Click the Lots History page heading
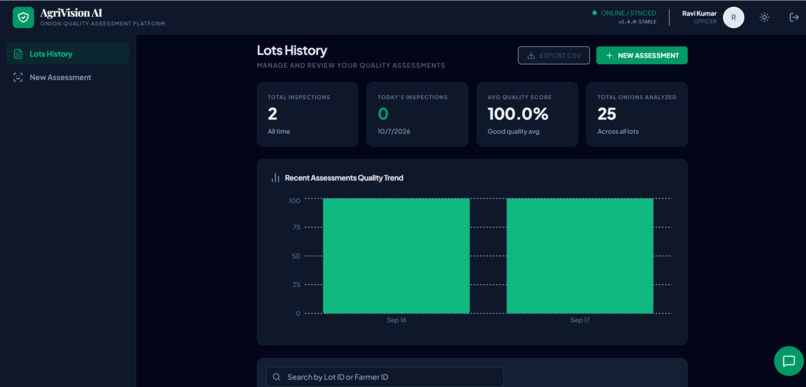The image size is (806, 387). tap(292, 50)
